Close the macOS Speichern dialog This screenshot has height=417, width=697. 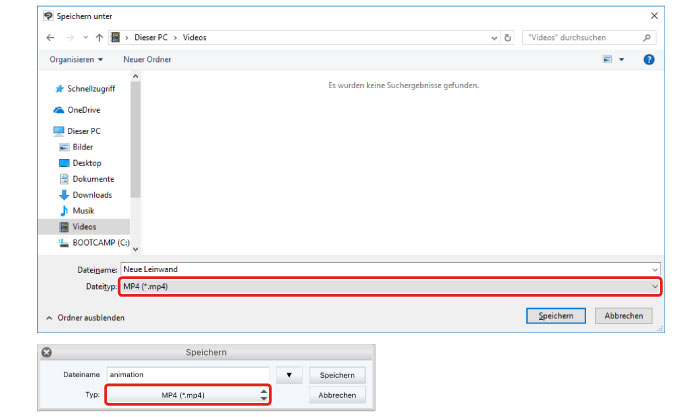(47, 353)
